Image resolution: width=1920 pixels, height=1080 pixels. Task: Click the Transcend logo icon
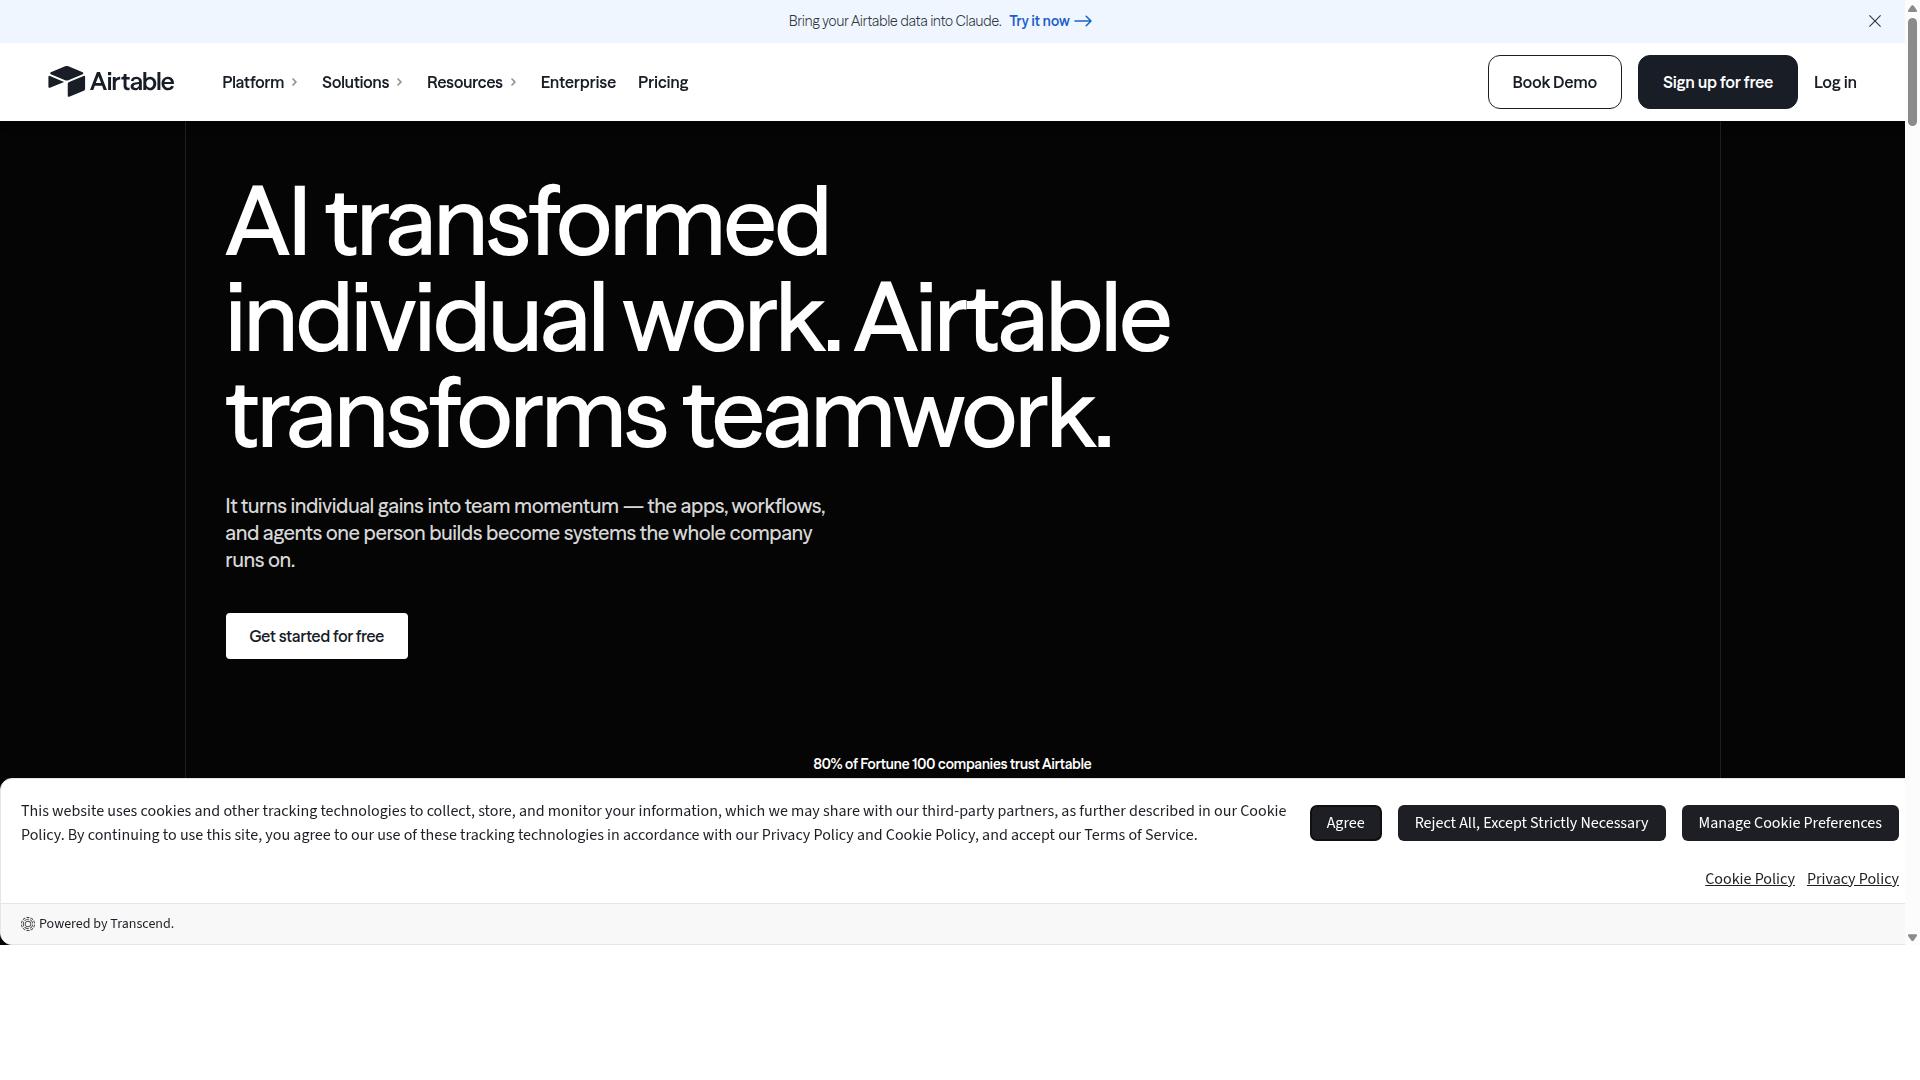[x=28, y=924]
